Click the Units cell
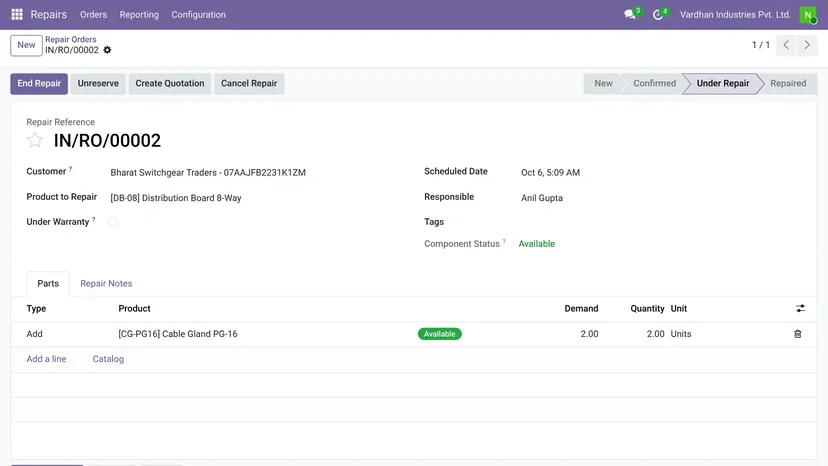The image size is (828, 466). [681, 334]
